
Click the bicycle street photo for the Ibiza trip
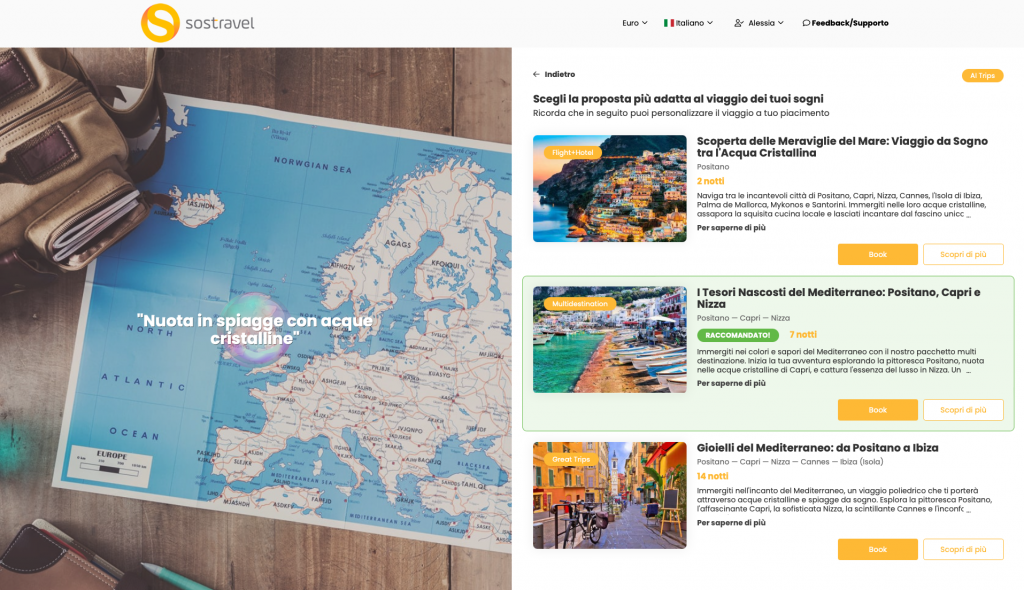pos(609,495)
